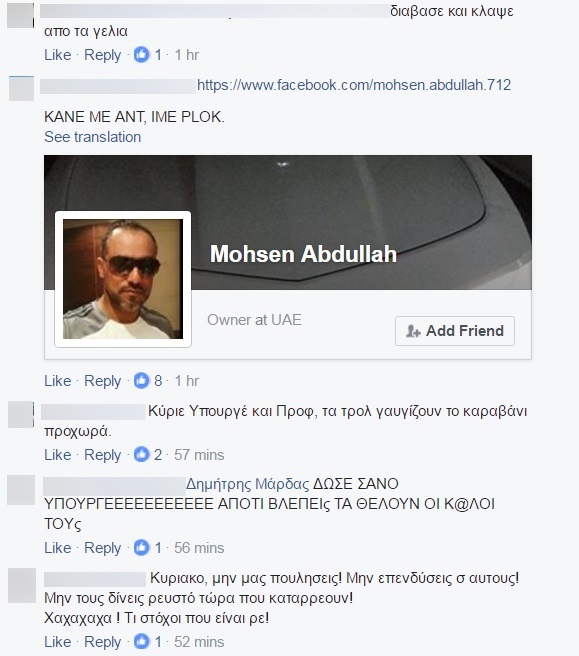
Task: Reply to the Mohsen Abdullah link comment
Action: (102, 381)
